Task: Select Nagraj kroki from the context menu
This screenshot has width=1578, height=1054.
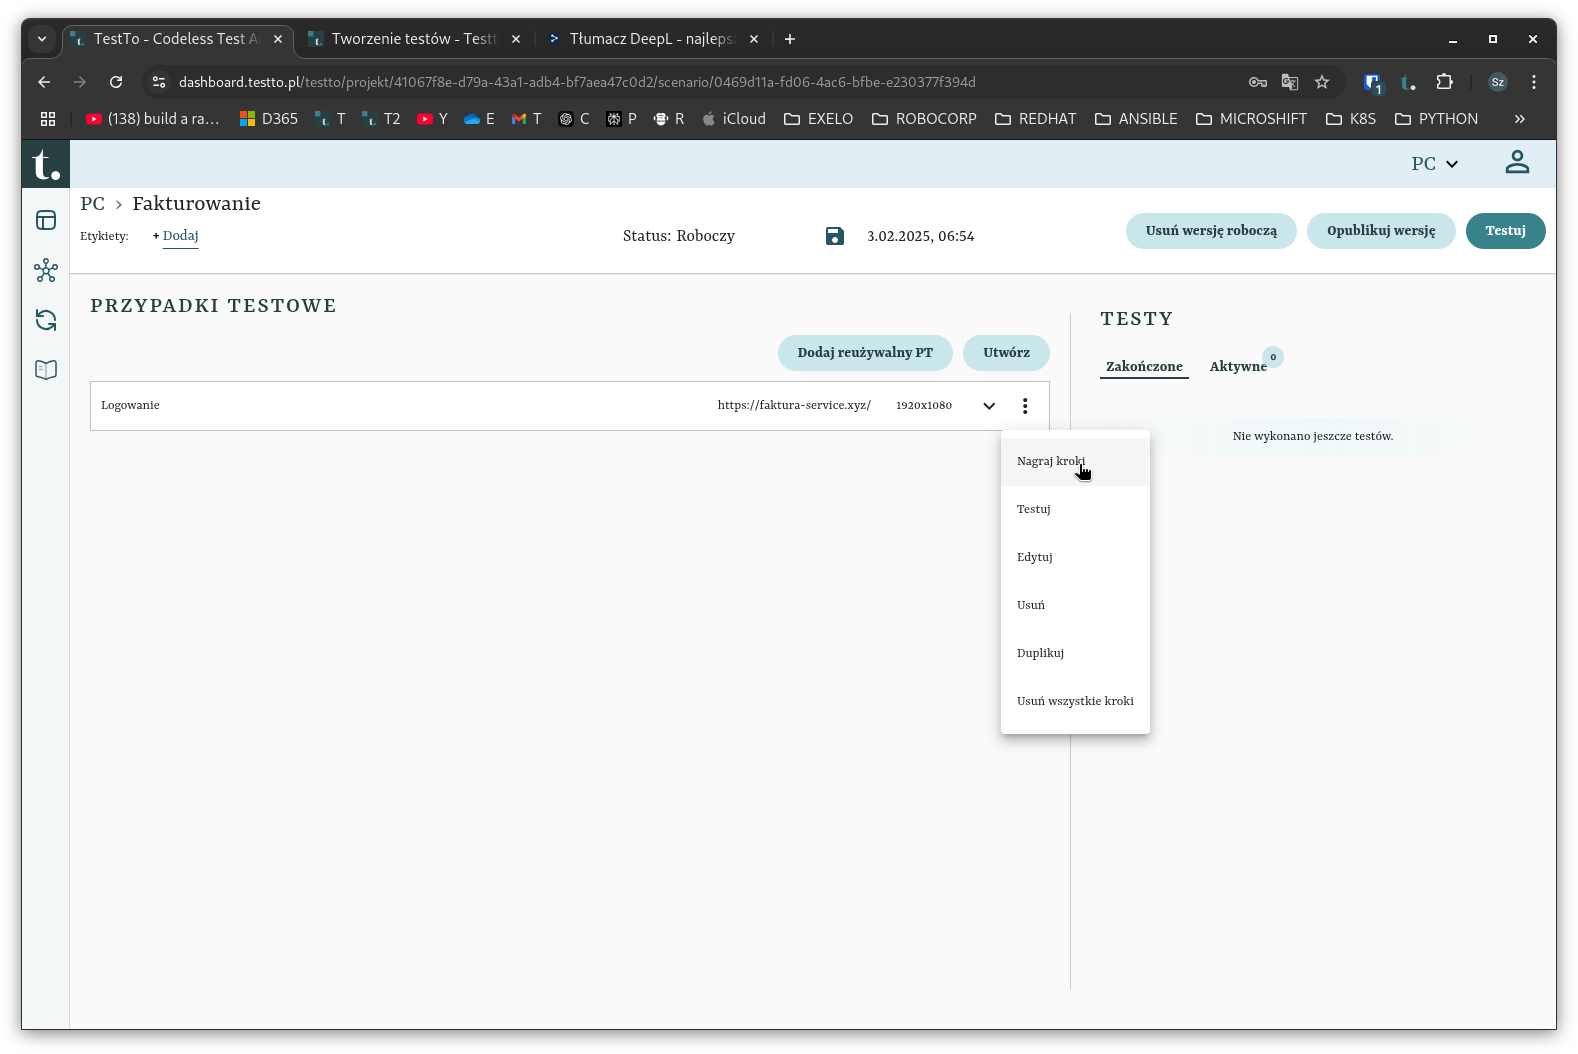Action: (x=1051, y=461)
